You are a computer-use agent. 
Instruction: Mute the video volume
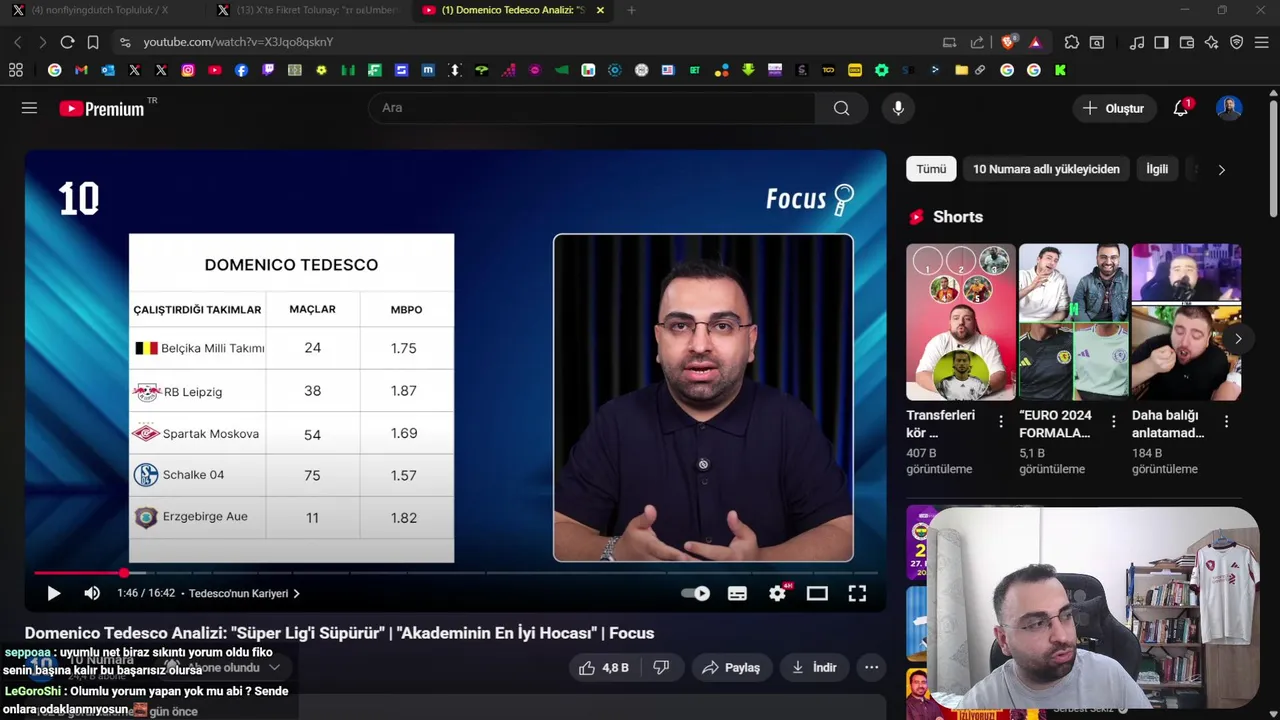pyautogui.click(x=92, y=593)
